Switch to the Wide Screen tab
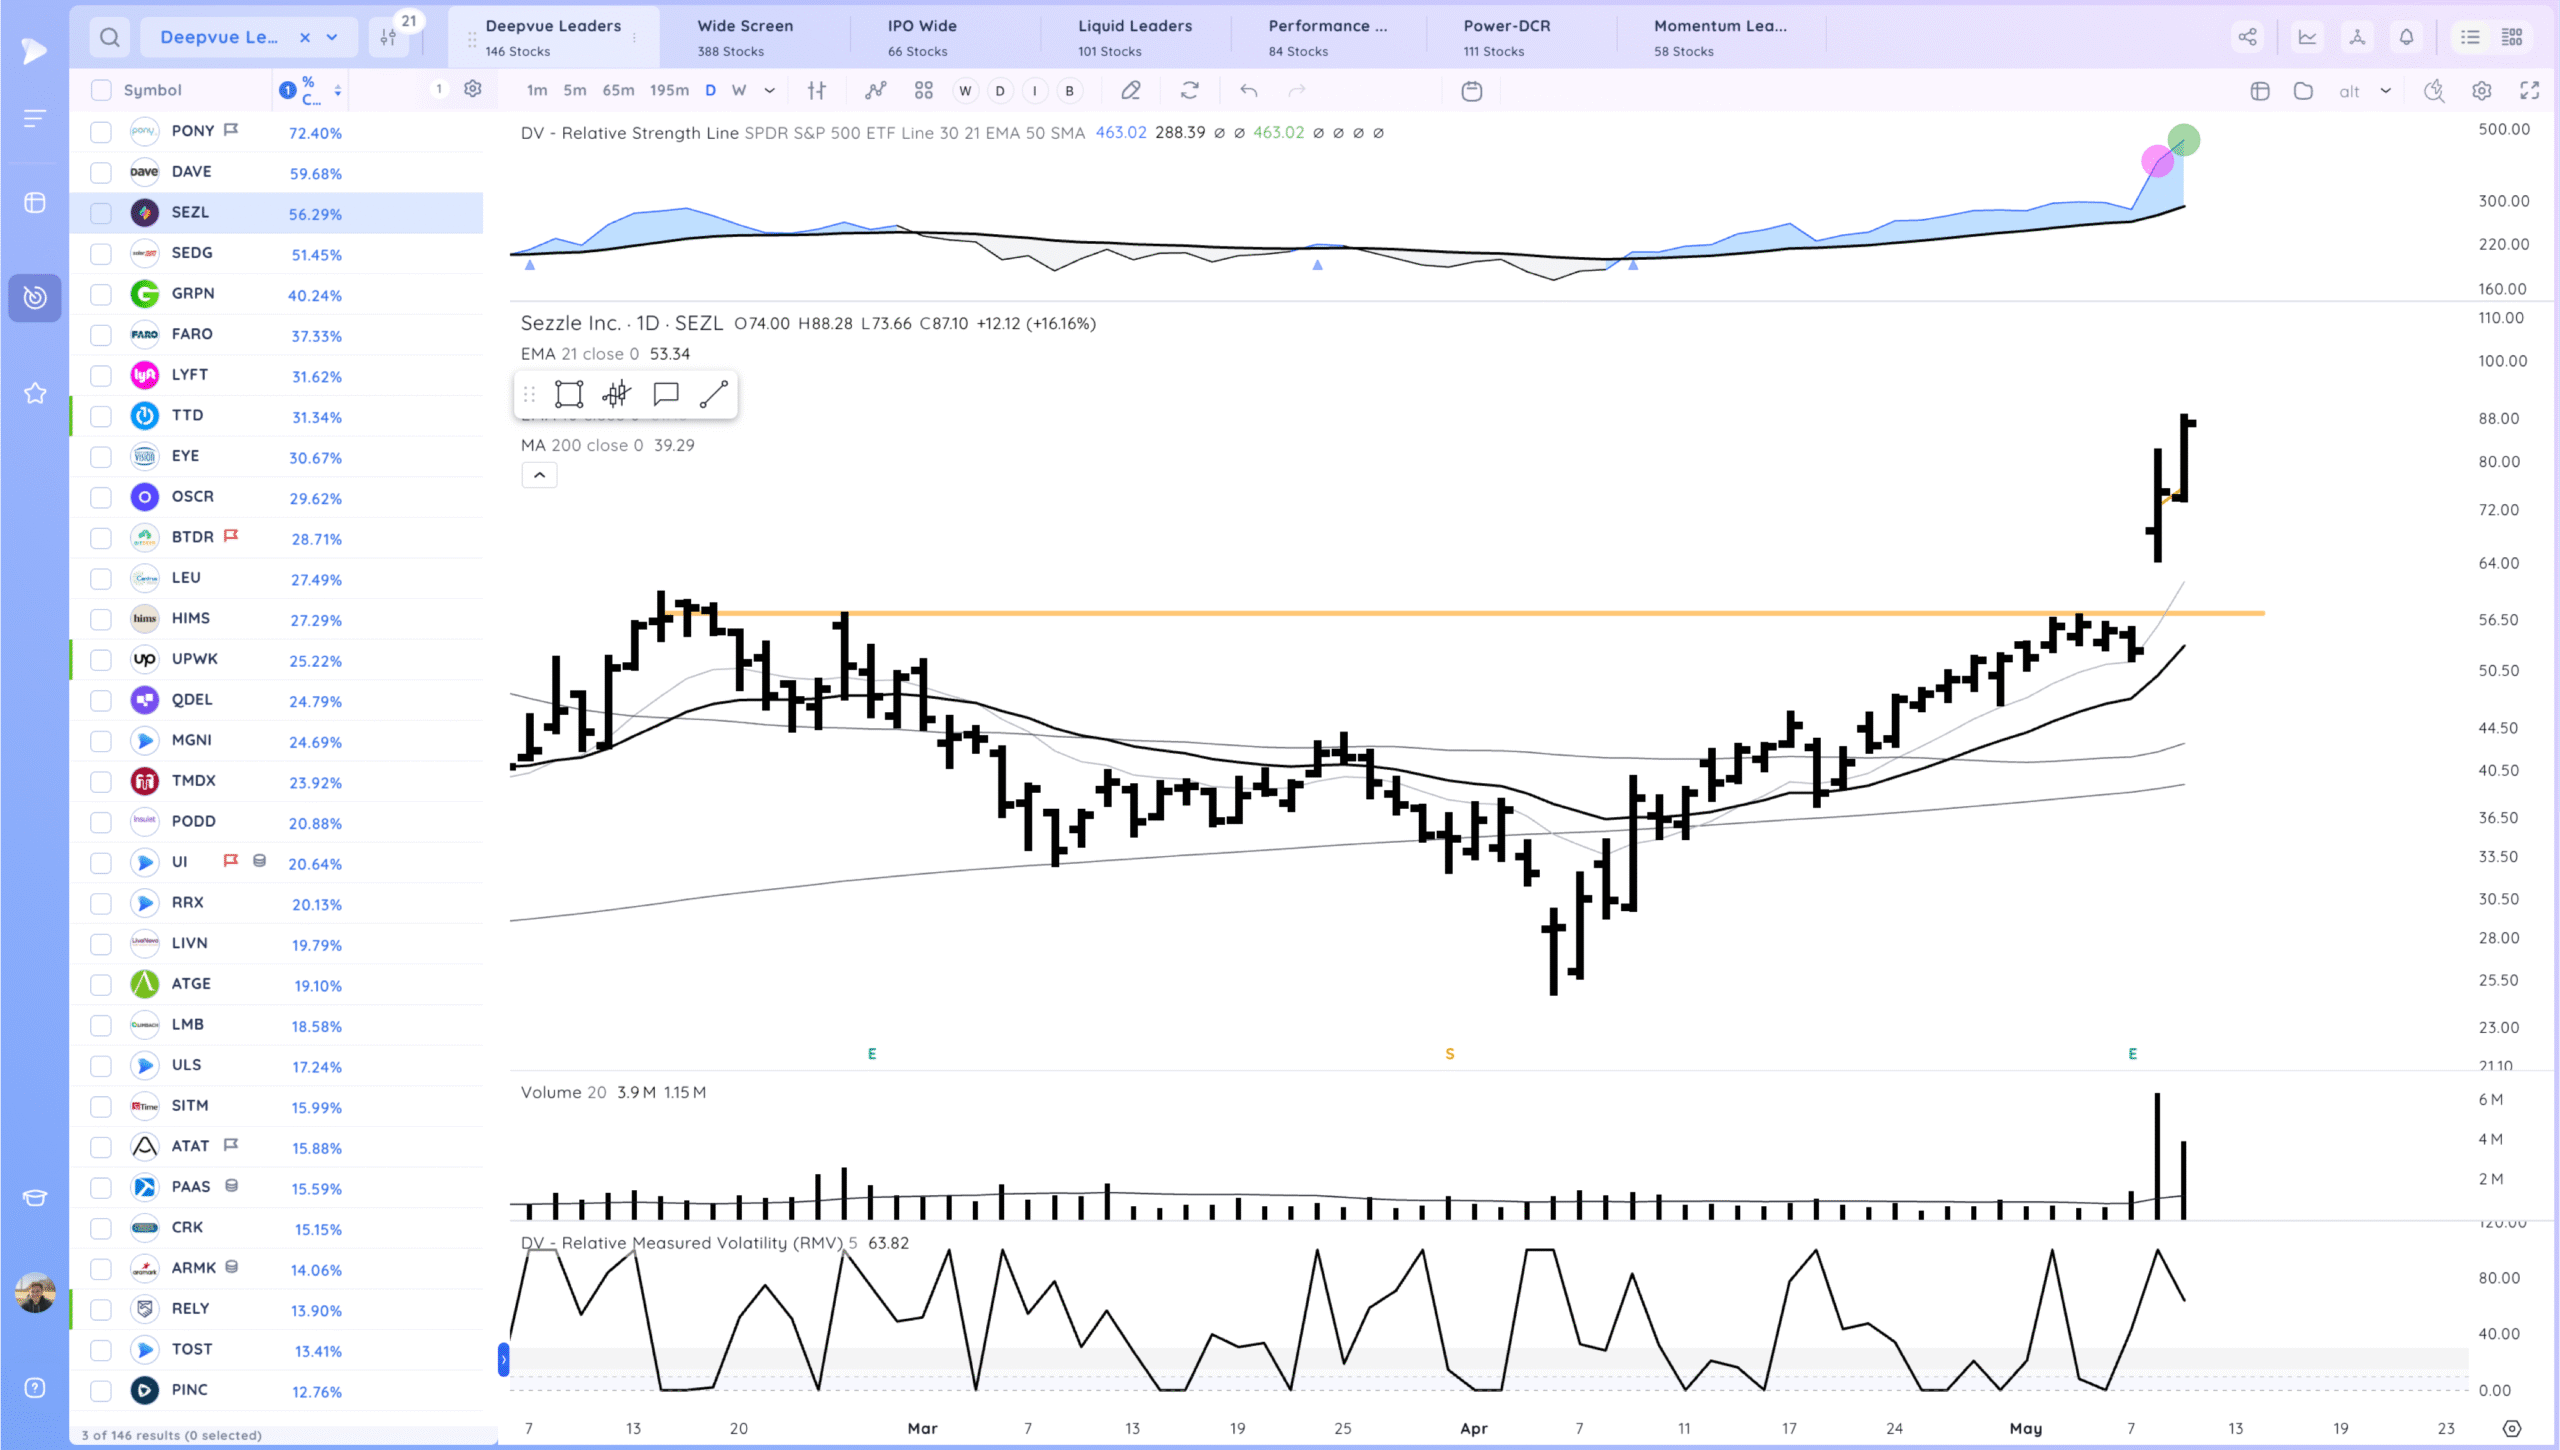The image size is (2560, 1450). pos(745,37)
